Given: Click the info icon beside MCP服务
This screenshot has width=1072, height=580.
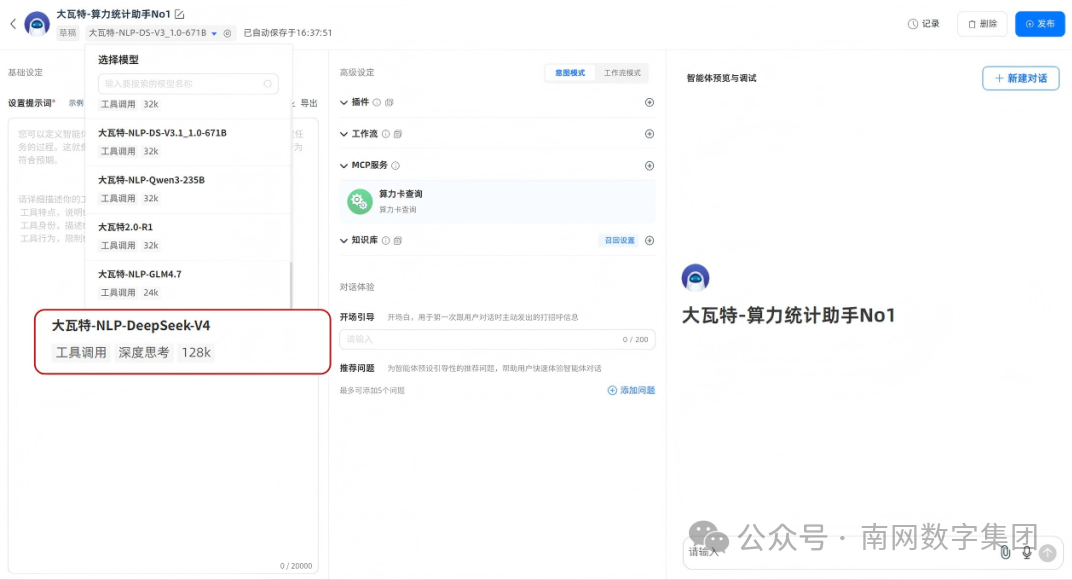Looking at the screenshot, I should [x=395, y=166].
